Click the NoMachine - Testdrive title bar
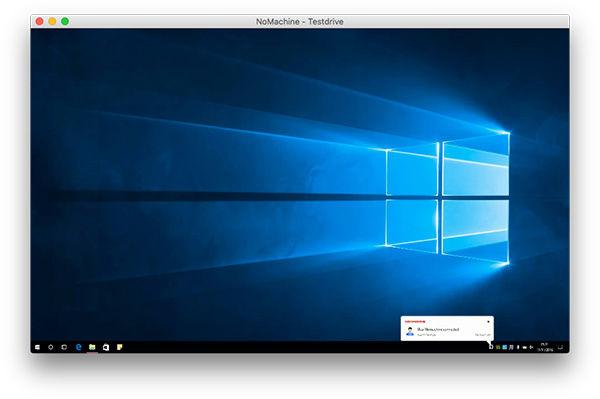600x399 pixels. (300, 21)
